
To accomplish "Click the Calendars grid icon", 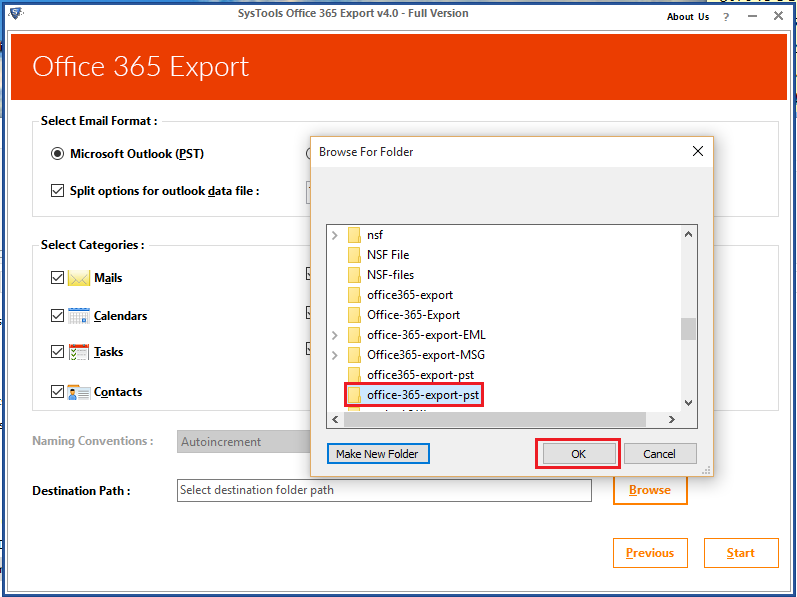I will (79, 316).
